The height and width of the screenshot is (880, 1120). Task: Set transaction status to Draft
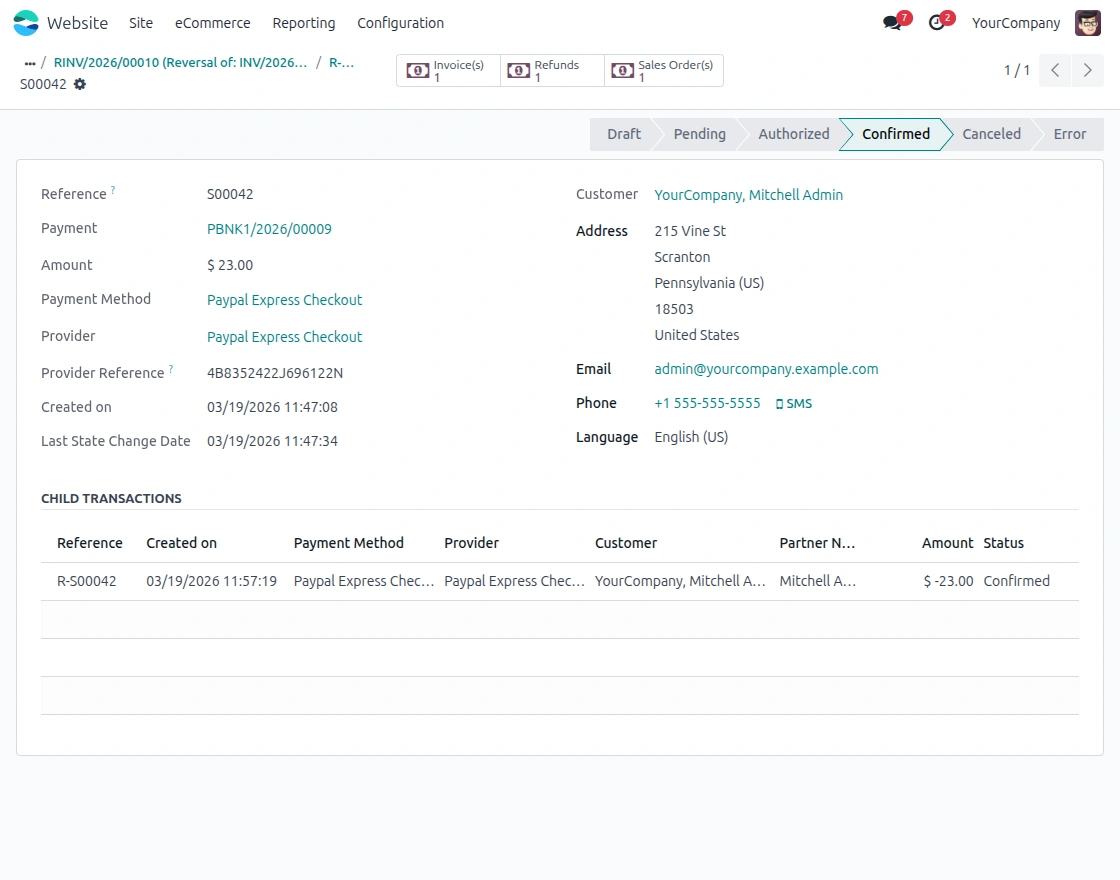pyautogui.click(x=623, y=133)
